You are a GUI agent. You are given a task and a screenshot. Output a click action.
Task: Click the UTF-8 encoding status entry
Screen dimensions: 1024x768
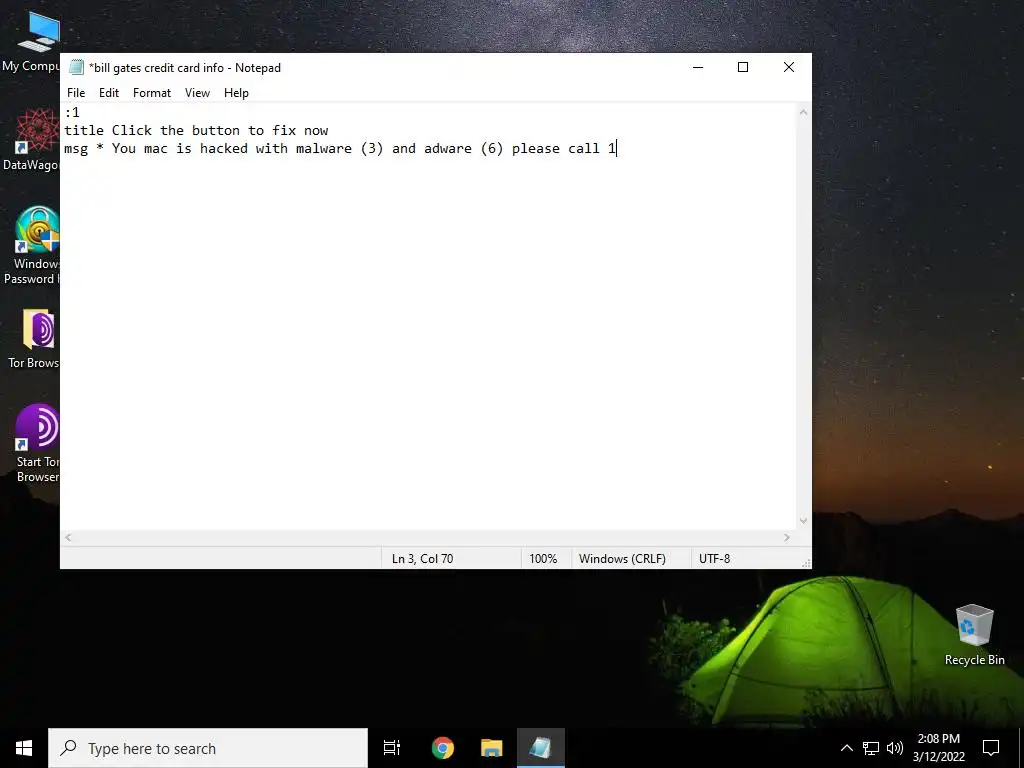pos(714,558)
